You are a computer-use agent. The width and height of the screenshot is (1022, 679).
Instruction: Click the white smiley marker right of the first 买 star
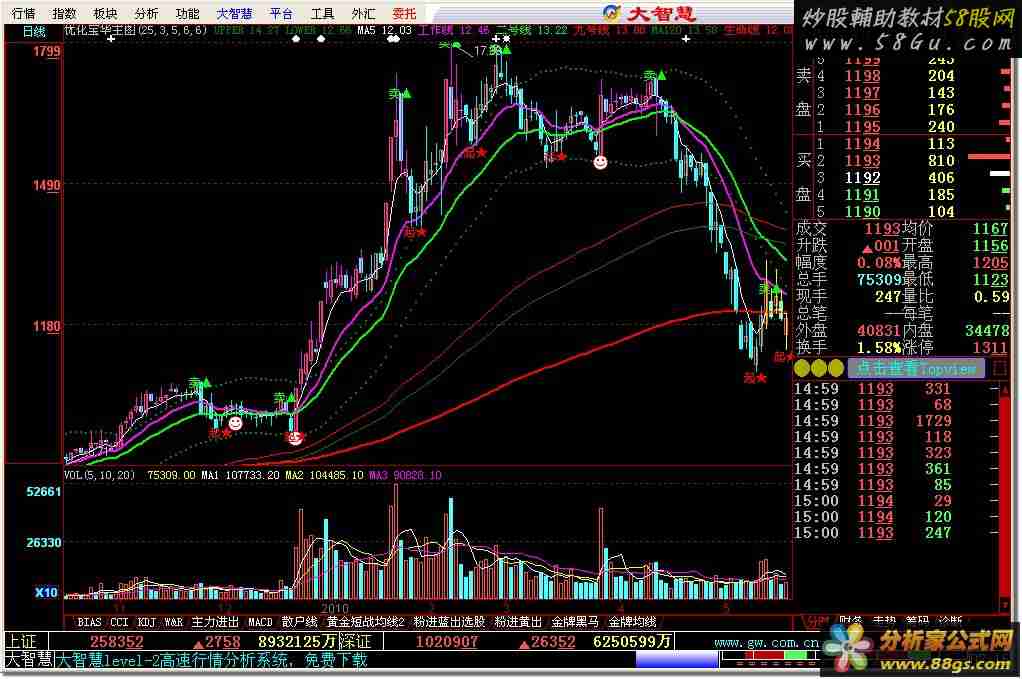tap(235, 424)
